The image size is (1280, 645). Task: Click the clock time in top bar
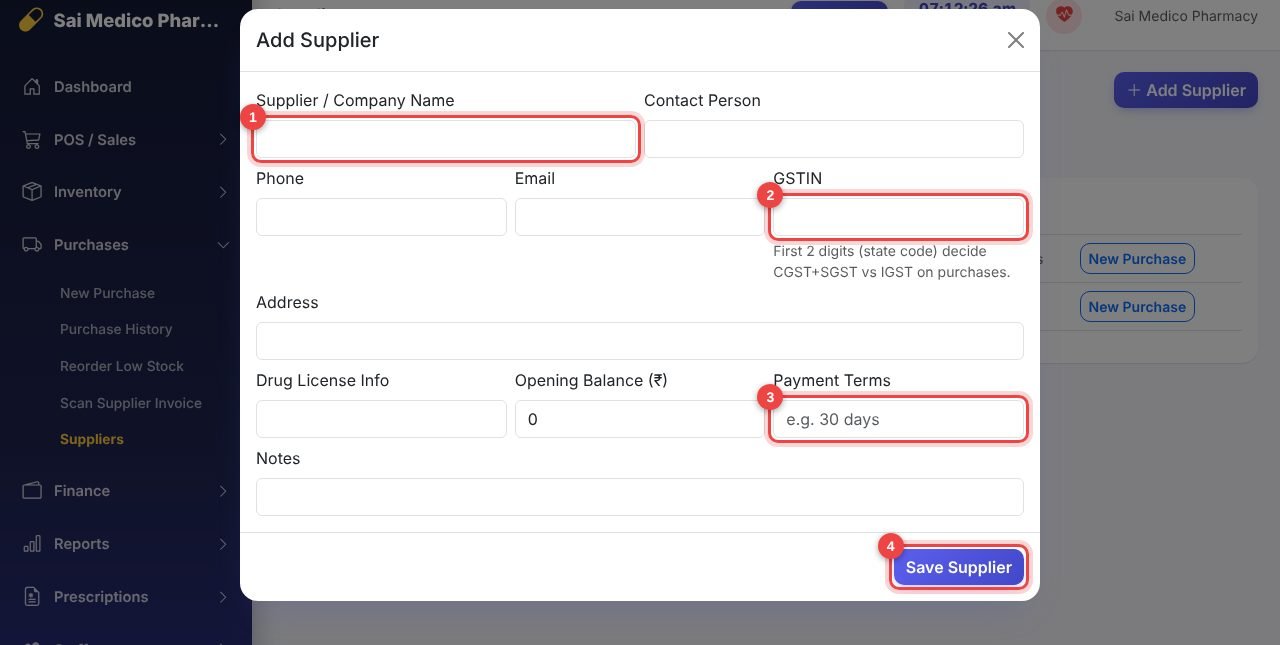point(967,8)
